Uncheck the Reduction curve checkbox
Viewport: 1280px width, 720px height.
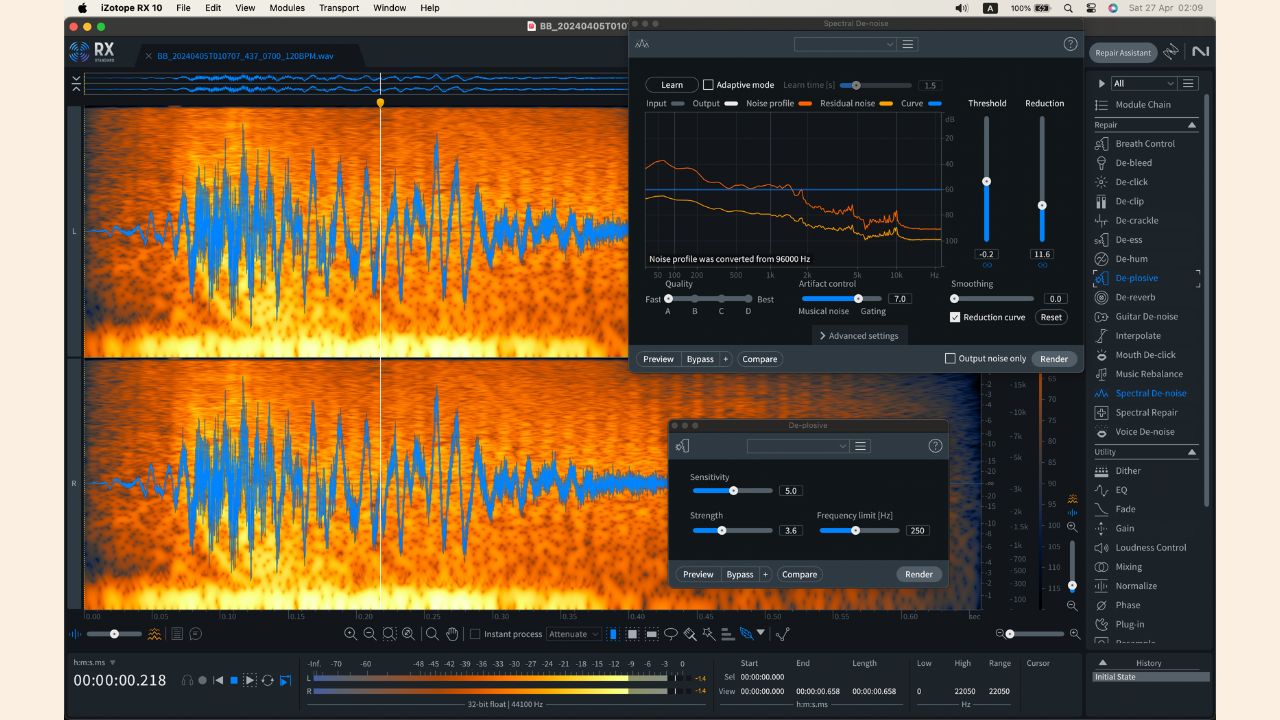(x=955, y=317)
